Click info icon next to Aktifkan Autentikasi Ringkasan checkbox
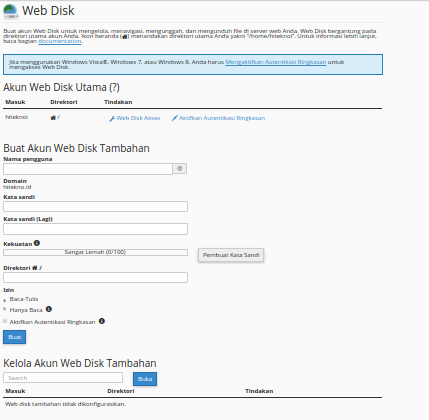Screen dimensions: 429x420 102,321
